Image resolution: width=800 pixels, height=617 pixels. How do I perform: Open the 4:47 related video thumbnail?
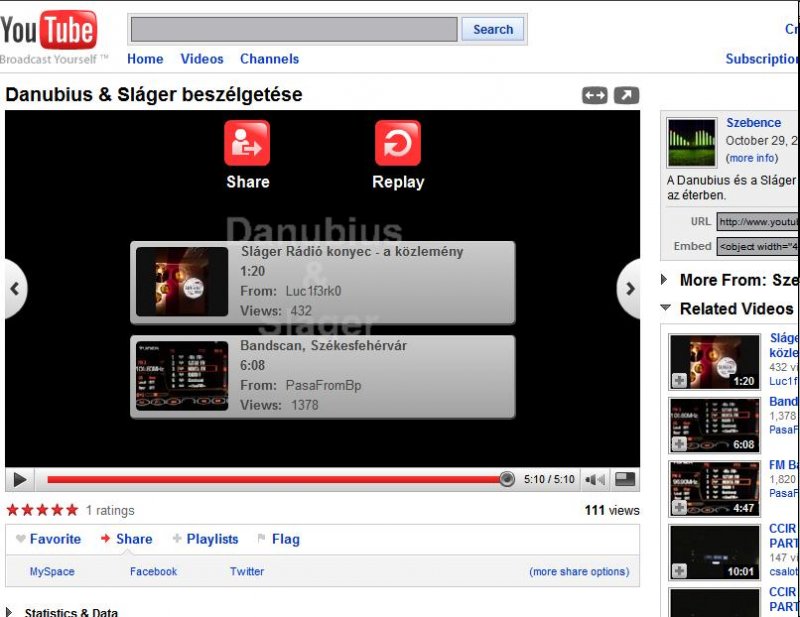[x=714, y=488]
